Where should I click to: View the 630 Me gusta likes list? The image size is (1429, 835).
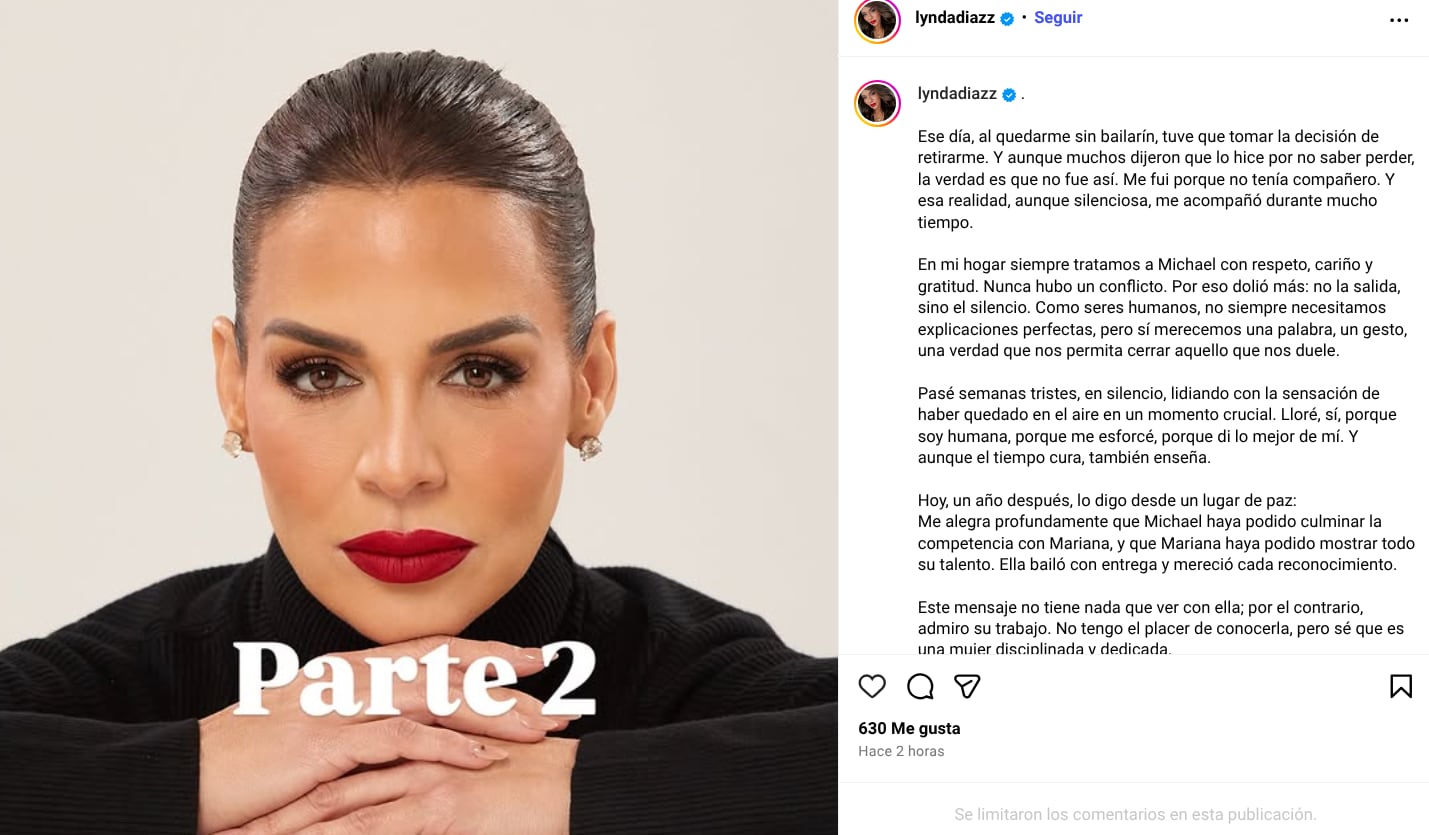909,728
